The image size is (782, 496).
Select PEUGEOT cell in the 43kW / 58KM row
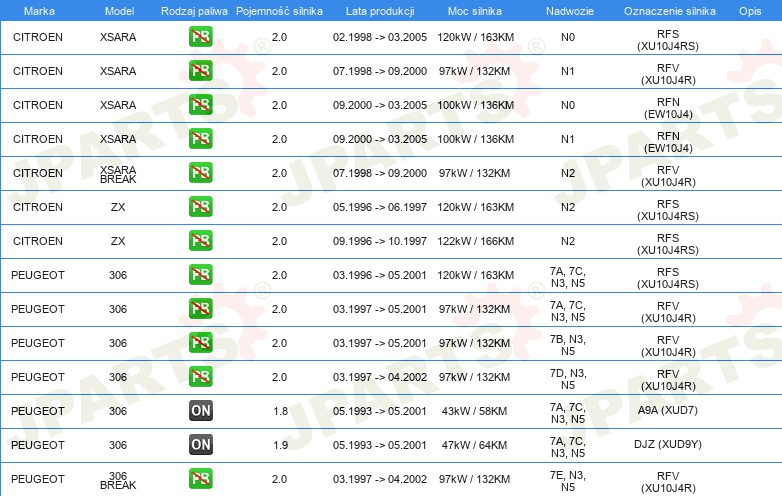tap(38, 411)
